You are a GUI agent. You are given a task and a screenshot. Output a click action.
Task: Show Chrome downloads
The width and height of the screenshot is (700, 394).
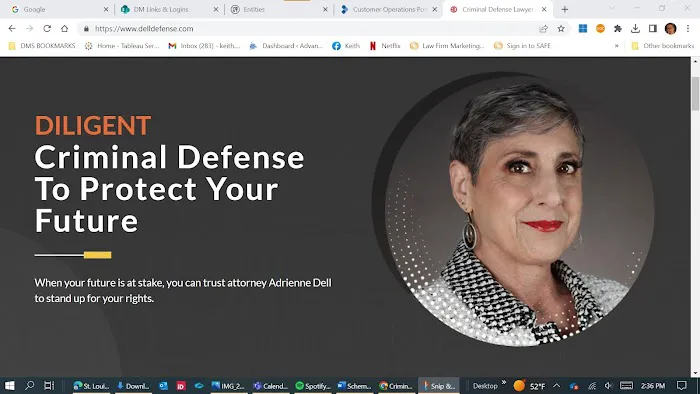(x=635, y=29)
